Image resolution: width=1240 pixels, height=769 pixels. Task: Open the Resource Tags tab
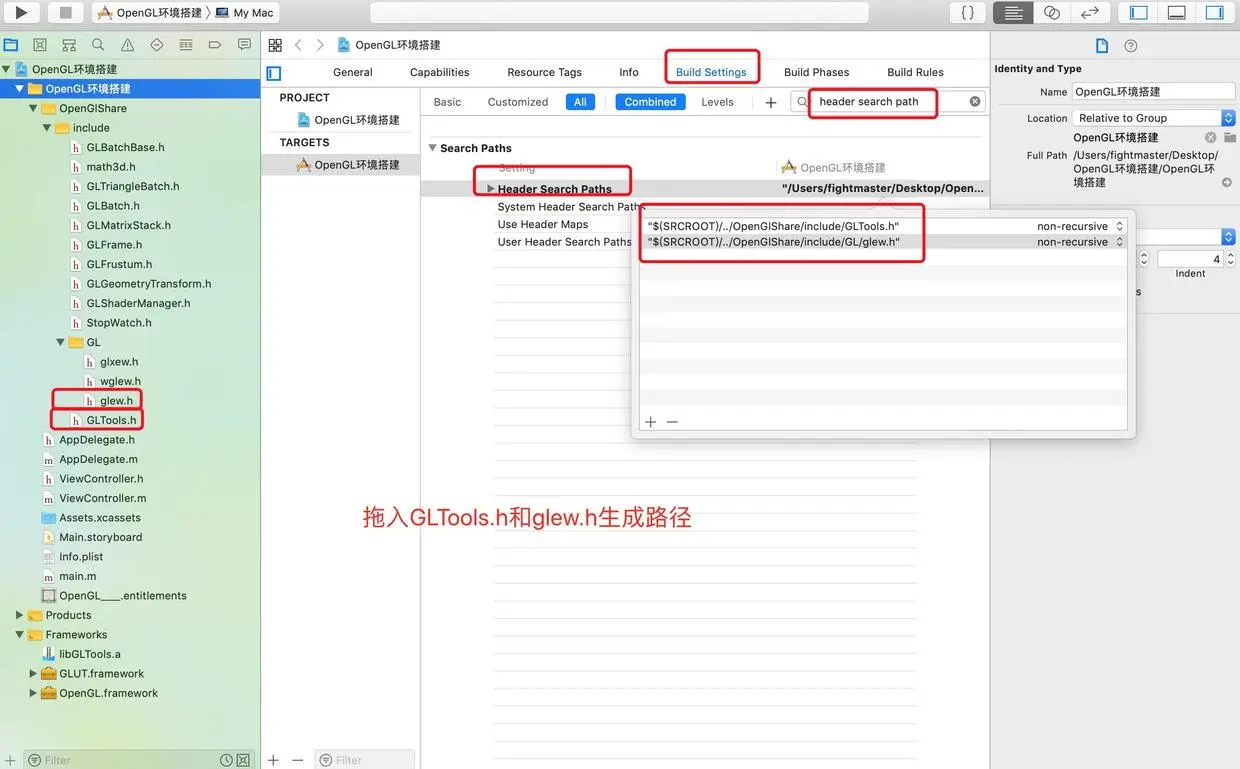click(544, 72)
